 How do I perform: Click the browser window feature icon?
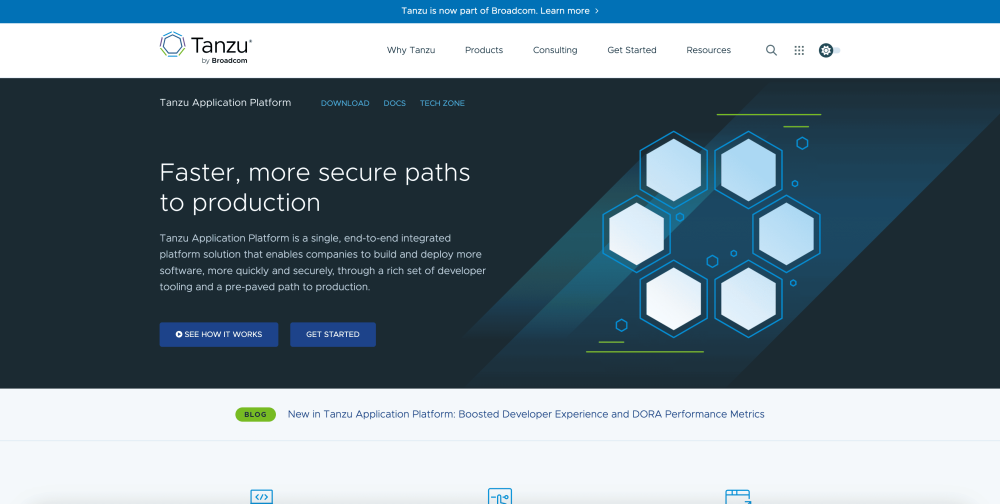737,496
